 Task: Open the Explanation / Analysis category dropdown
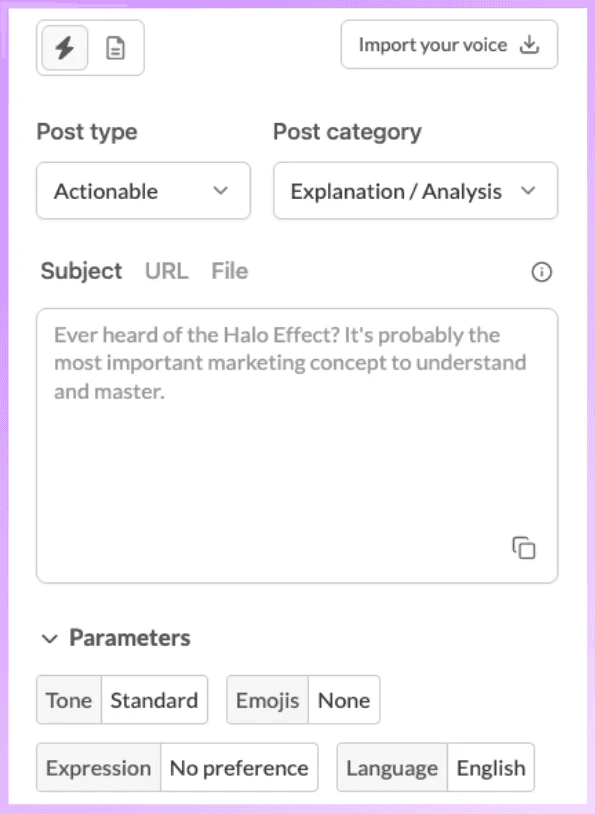(x=415, y=191)
